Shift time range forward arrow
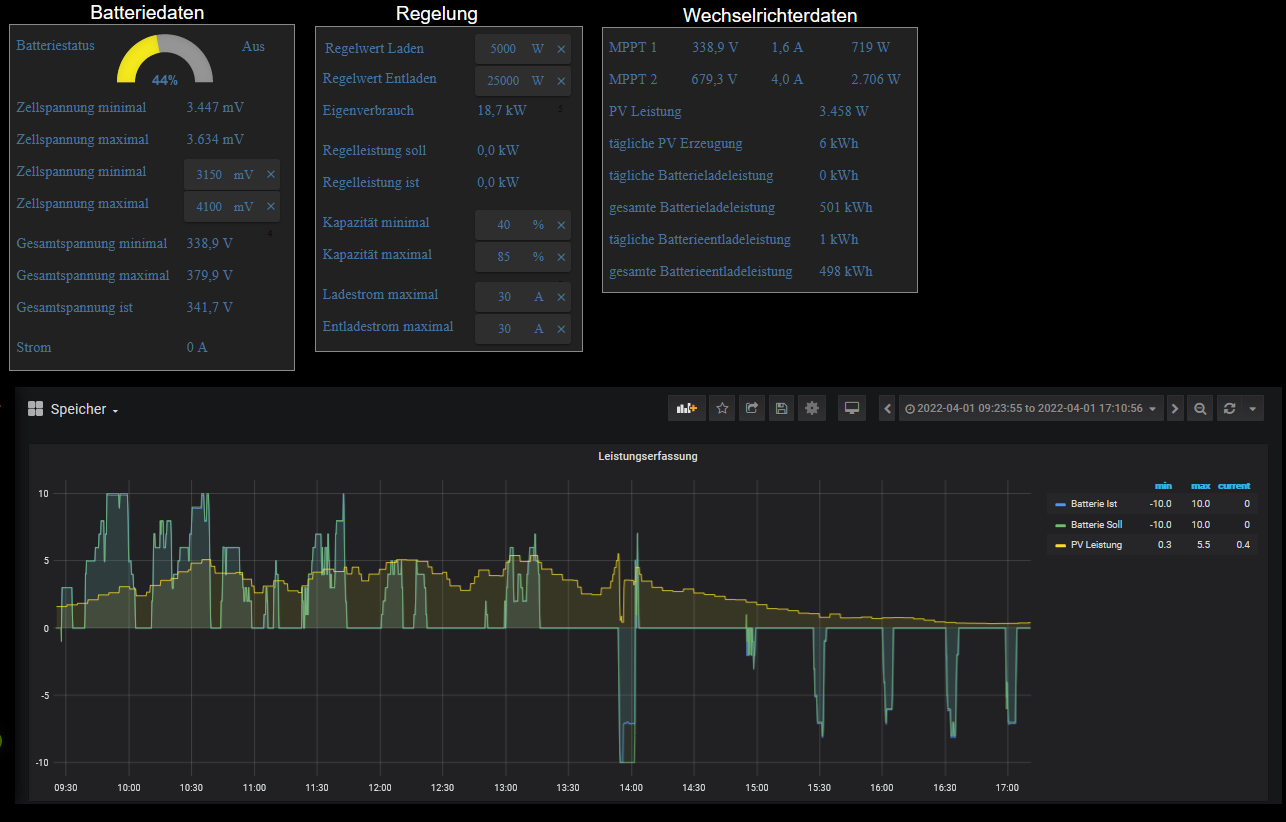The image size is (1286, 822). (1175, 408)
